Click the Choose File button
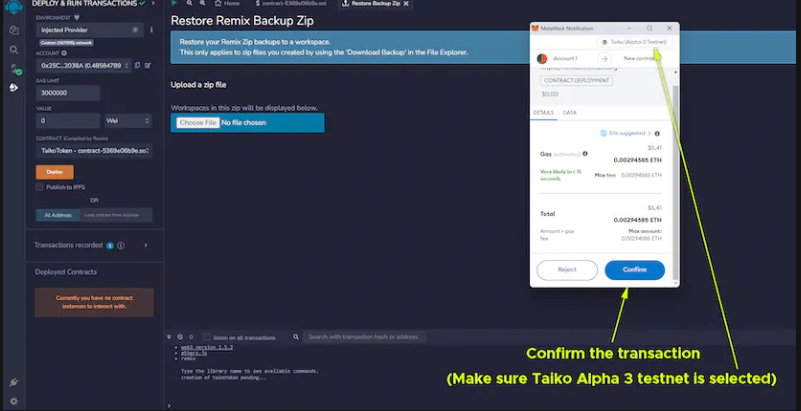 (x=198, y=123)
